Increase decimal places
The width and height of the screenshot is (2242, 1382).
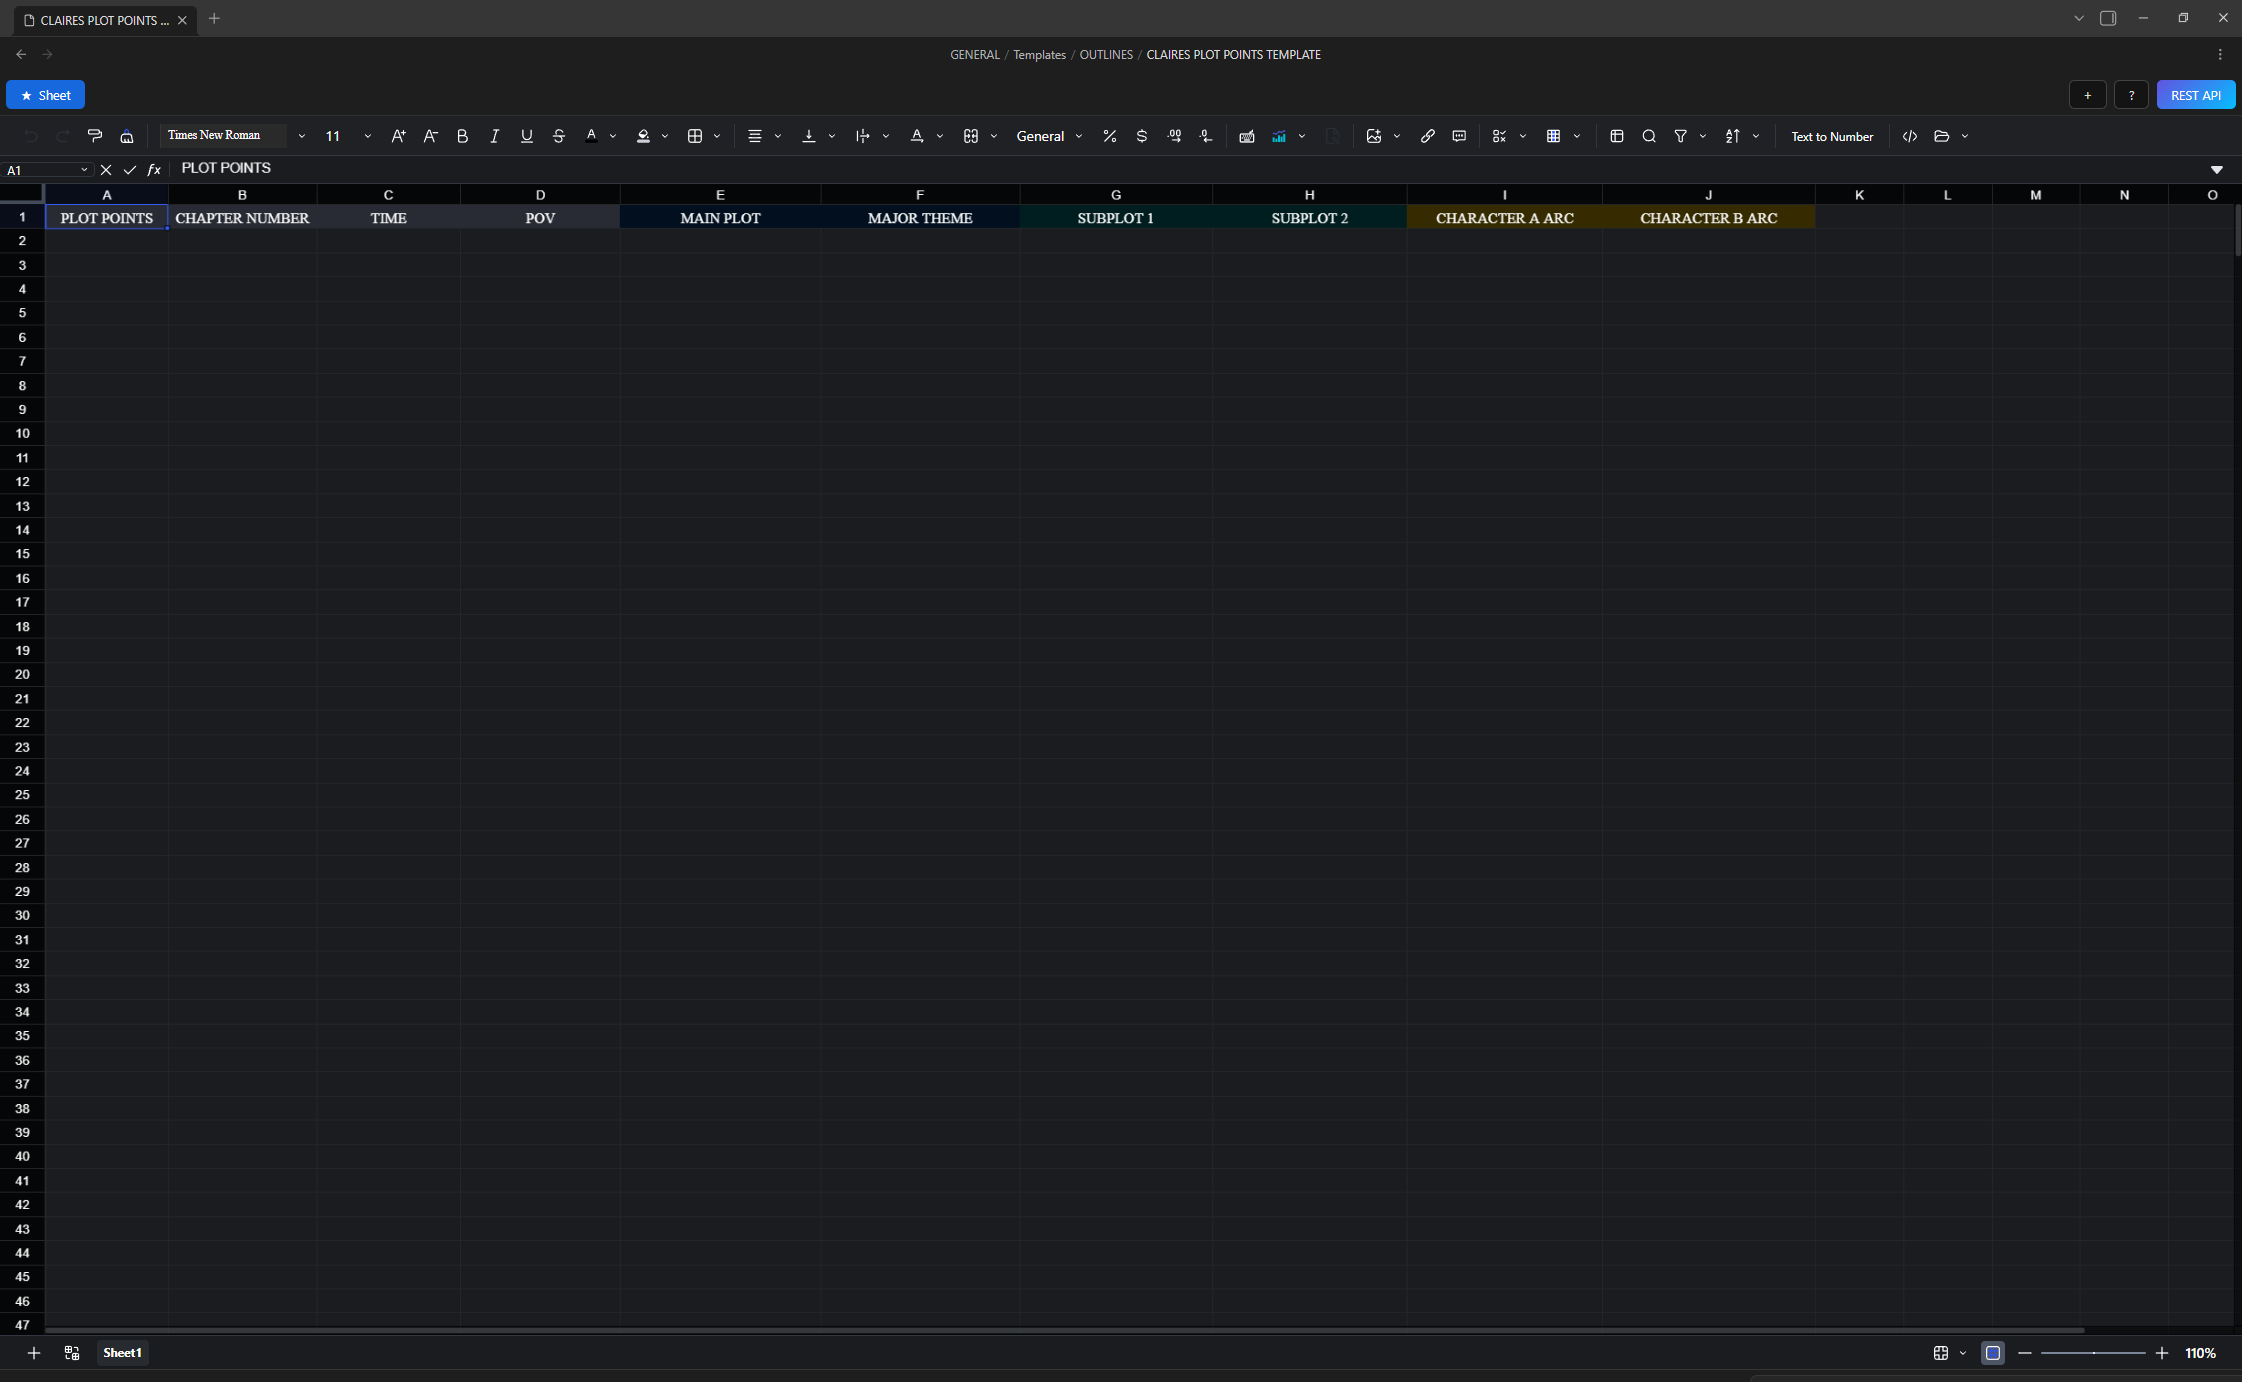click(x=1174, y=136)
